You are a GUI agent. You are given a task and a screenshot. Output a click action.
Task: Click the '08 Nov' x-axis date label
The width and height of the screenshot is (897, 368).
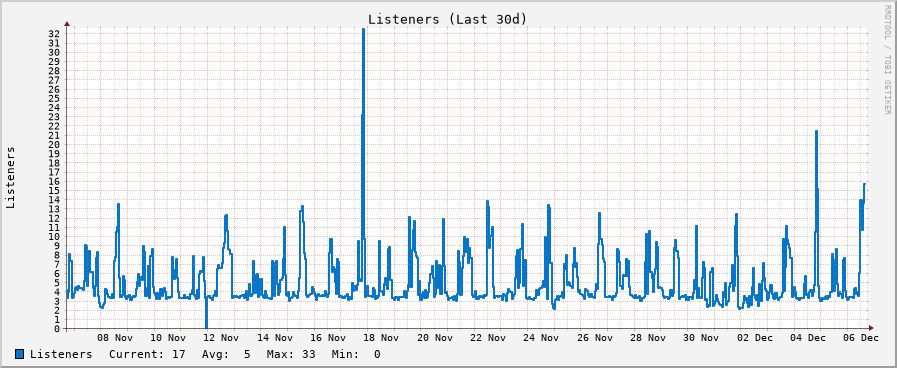pyautogui.click(x=116, y=338)
